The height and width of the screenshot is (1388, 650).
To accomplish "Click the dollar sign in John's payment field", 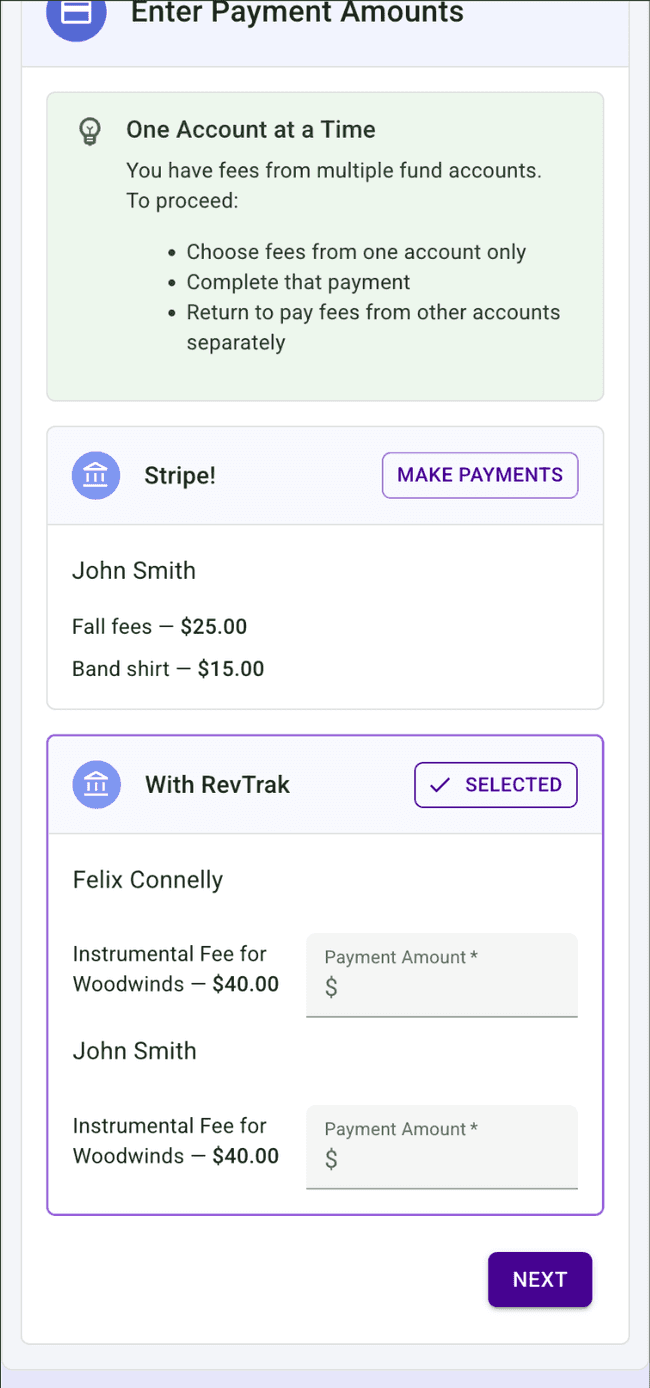I will coord(330,1159).
